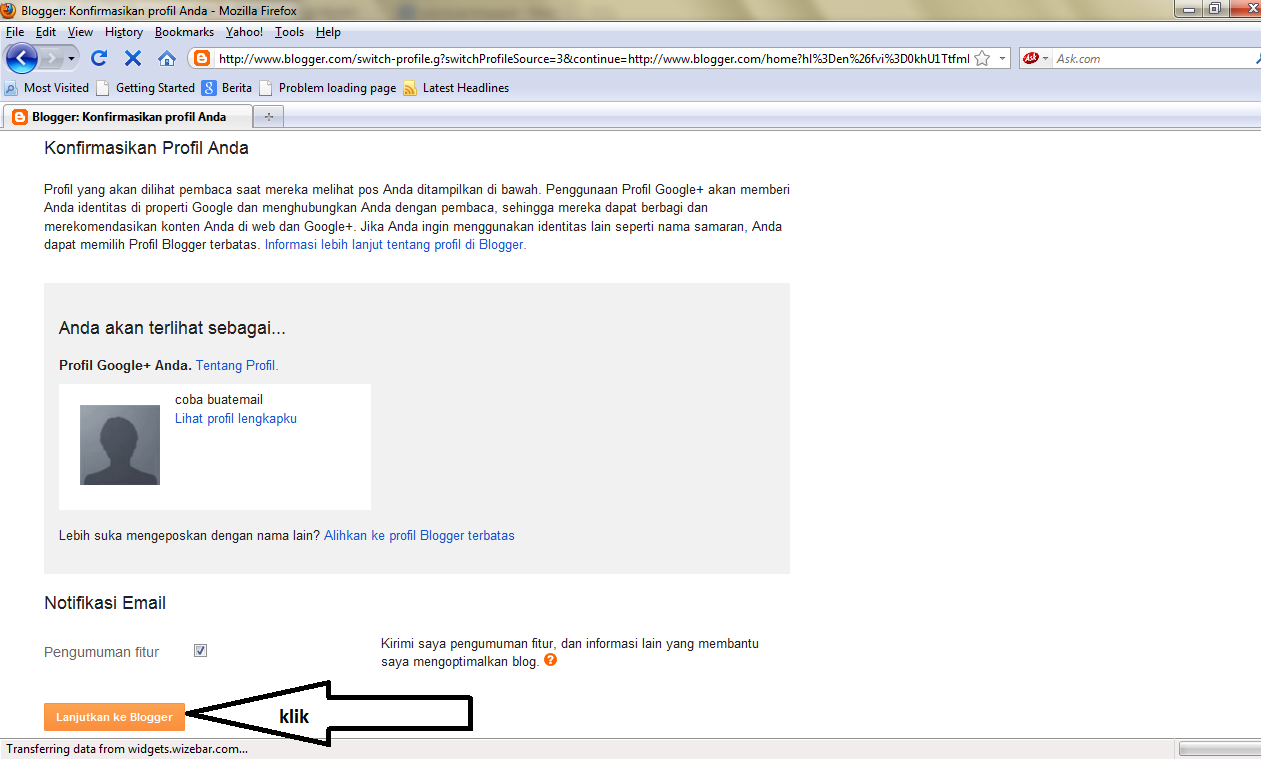Screen dimensions: 1261x759
Task: Open the Bookmarks menu
Action: pos(184,32)
